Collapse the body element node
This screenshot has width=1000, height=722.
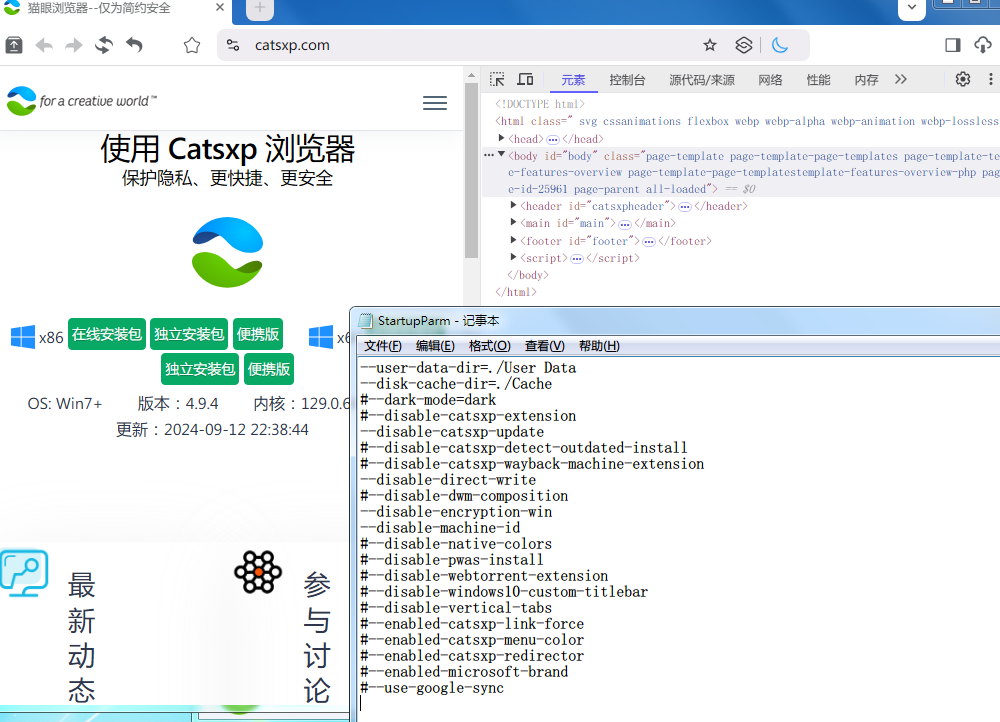[x=501, y=154]
